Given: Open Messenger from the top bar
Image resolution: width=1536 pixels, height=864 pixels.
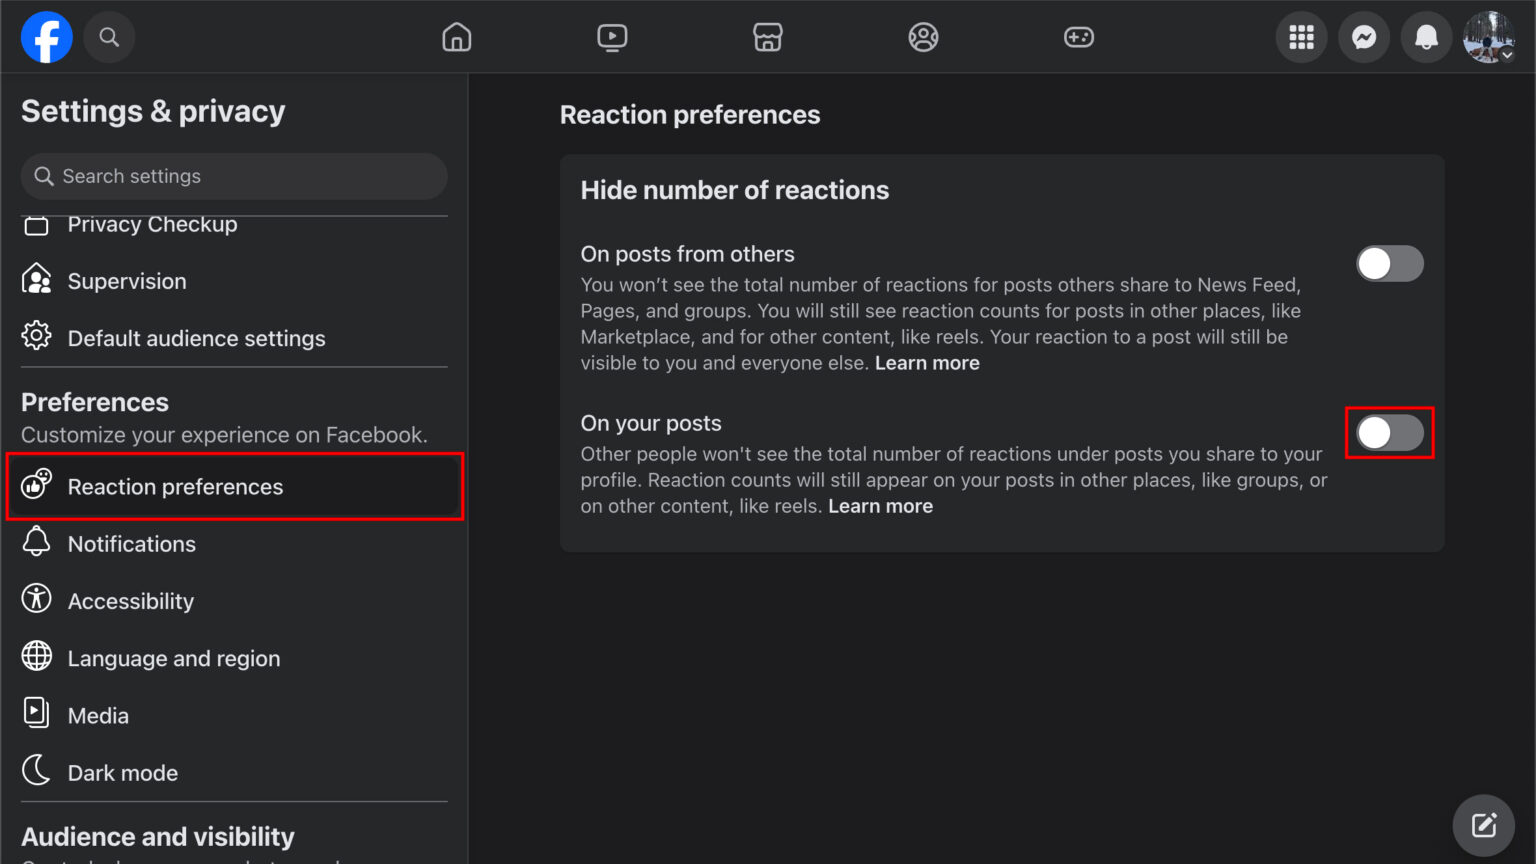Looking at the screenshot, I should (1364, 37).
